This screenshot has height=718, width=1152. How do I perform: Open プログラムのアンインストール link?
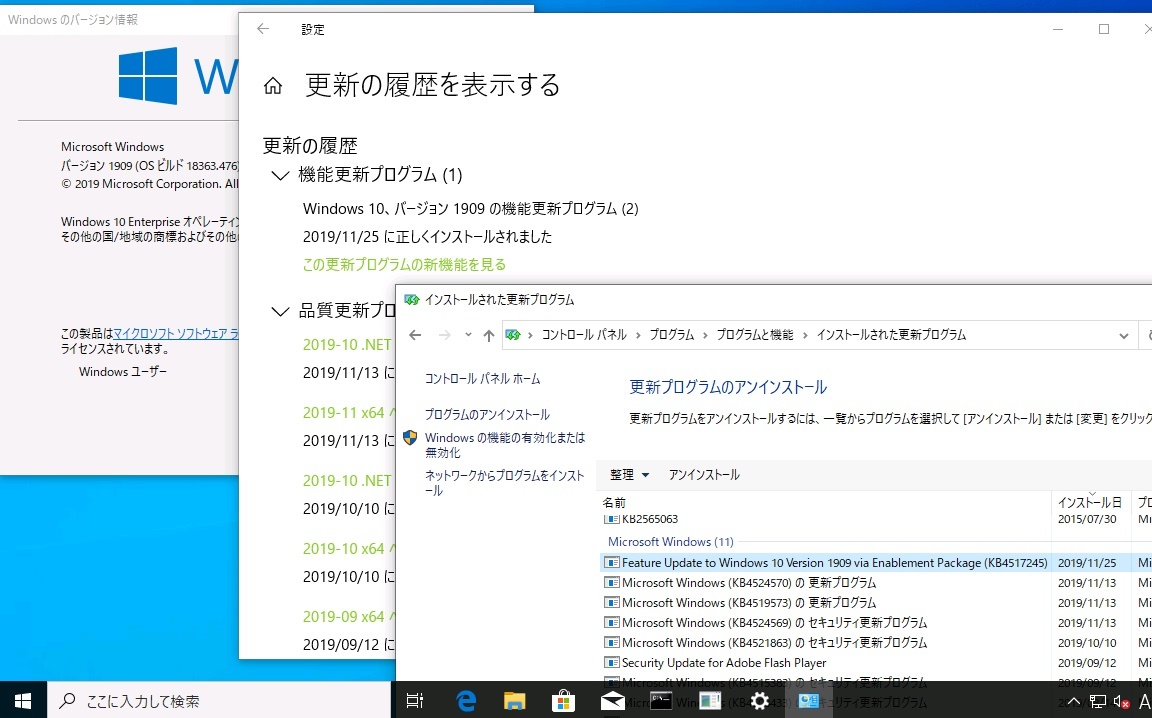pyautogui.click(x=487, y=415)
